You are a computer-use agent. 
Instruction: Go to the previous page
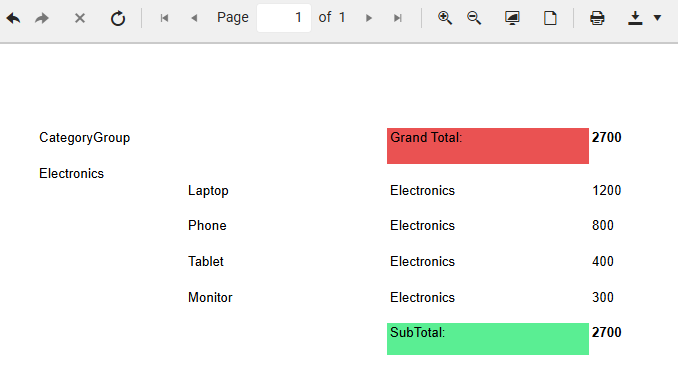tap(194, 18)
